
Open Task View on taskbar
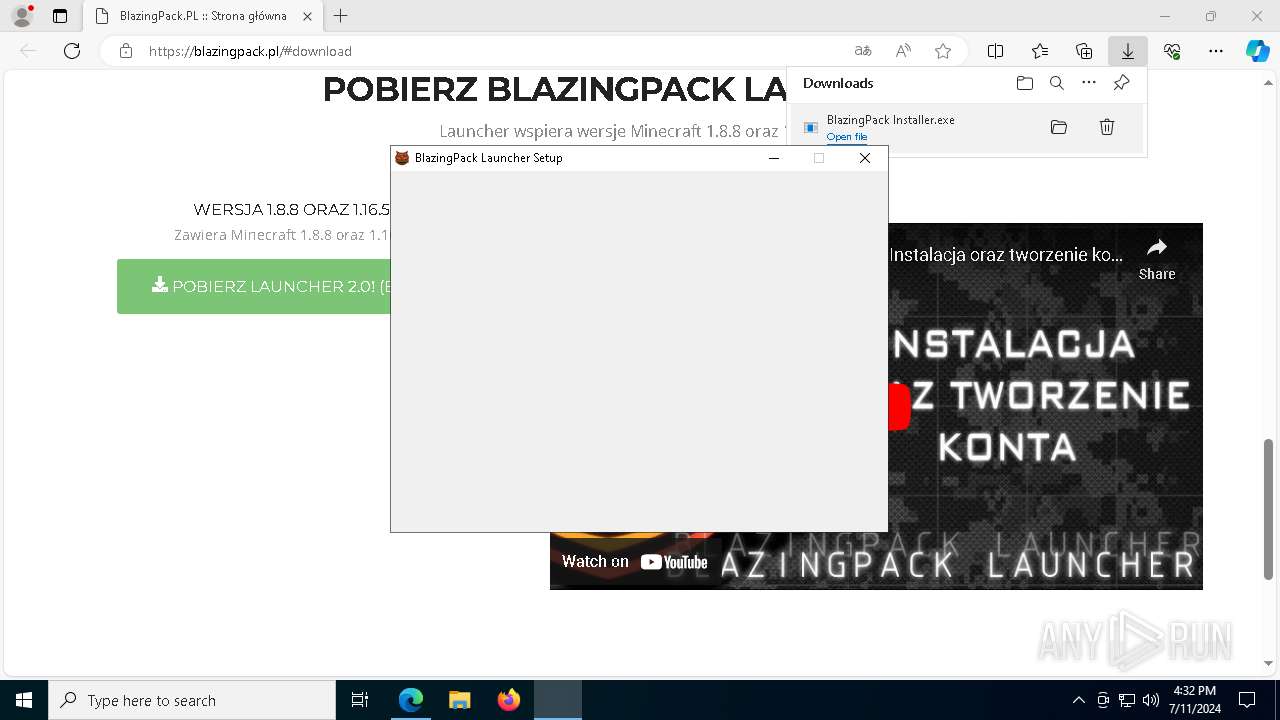click(x=360, y=700)
